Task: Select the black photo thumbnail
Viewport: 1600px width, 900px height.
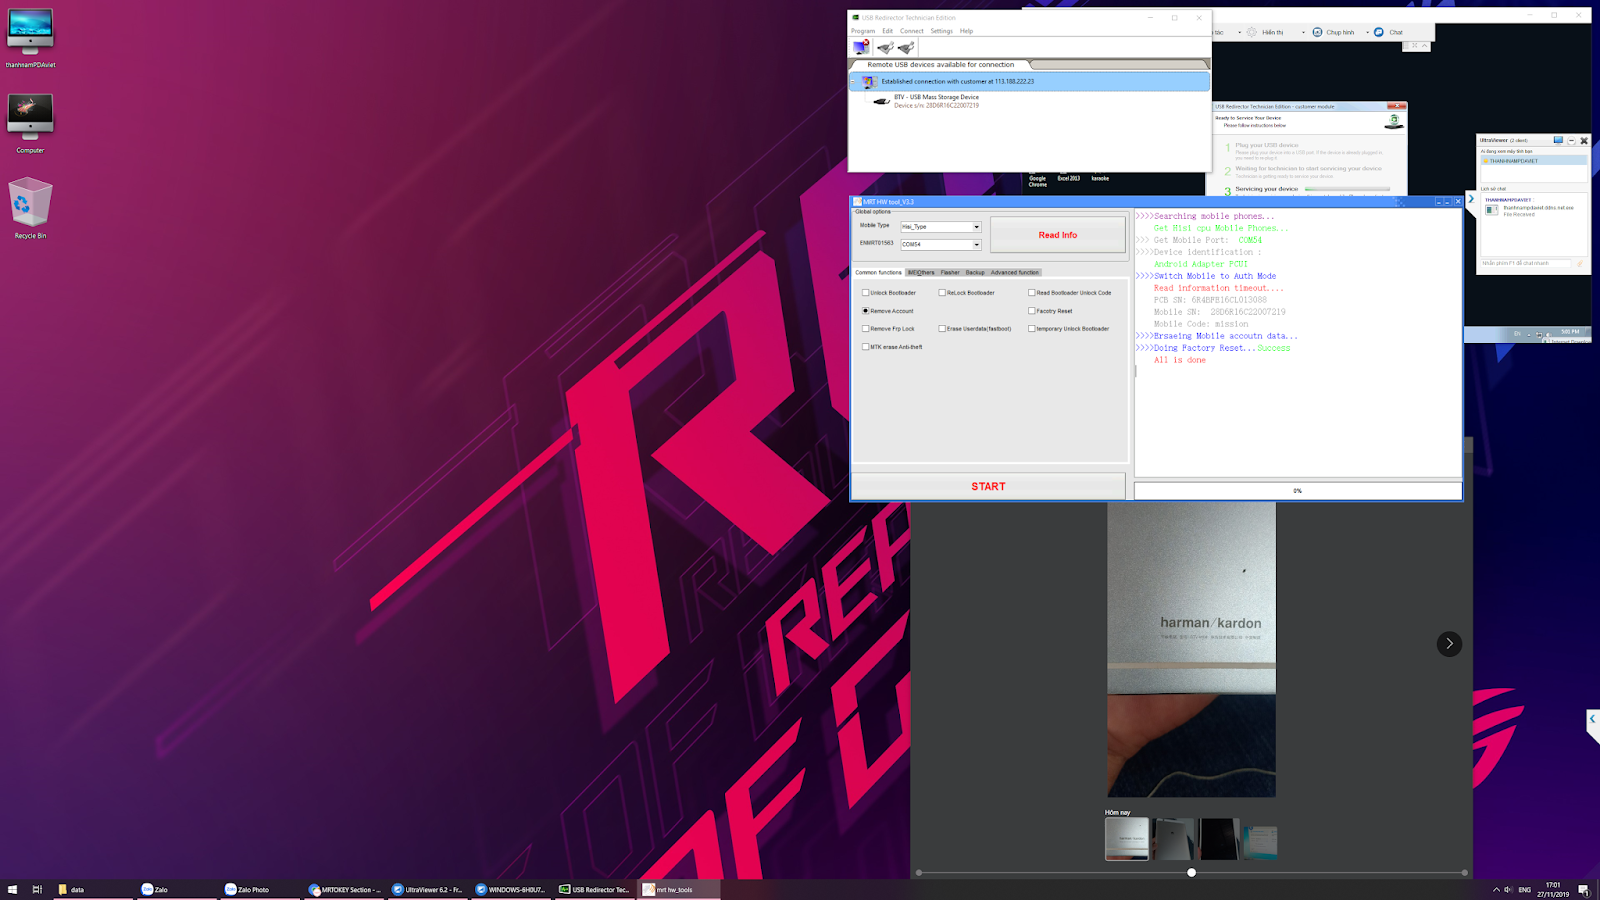Action: click(1219, 840)
